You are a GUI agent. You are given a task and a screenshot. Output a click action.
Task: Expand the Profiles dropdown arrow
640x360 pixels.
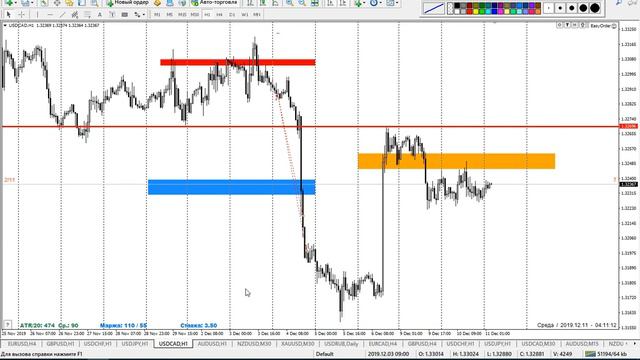(32, 3)
